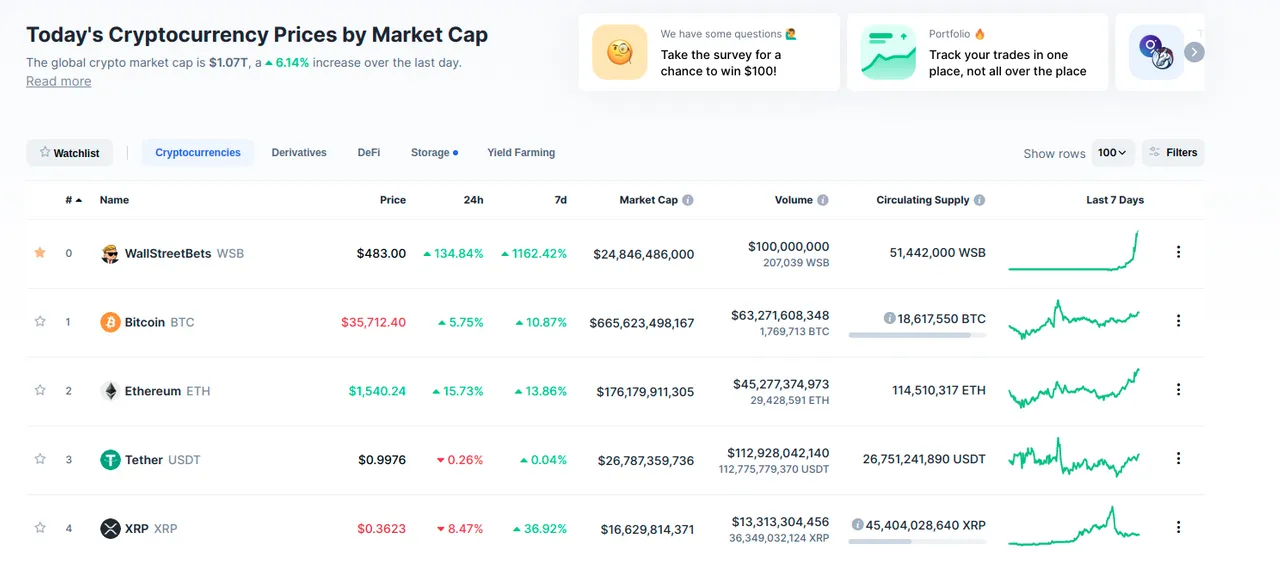The height and width of the screenshot is (563, 1280).
Task: Click Tether volume $112,928,042,140
Action: pyautogui.click(x=780, y=453)
